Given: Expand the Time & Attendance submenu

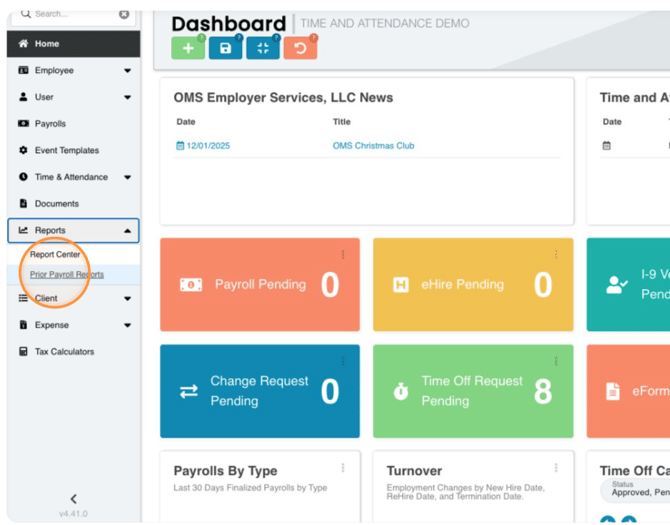Looking at the screenshot, I should pyautogui.click(x=127, y=177).
